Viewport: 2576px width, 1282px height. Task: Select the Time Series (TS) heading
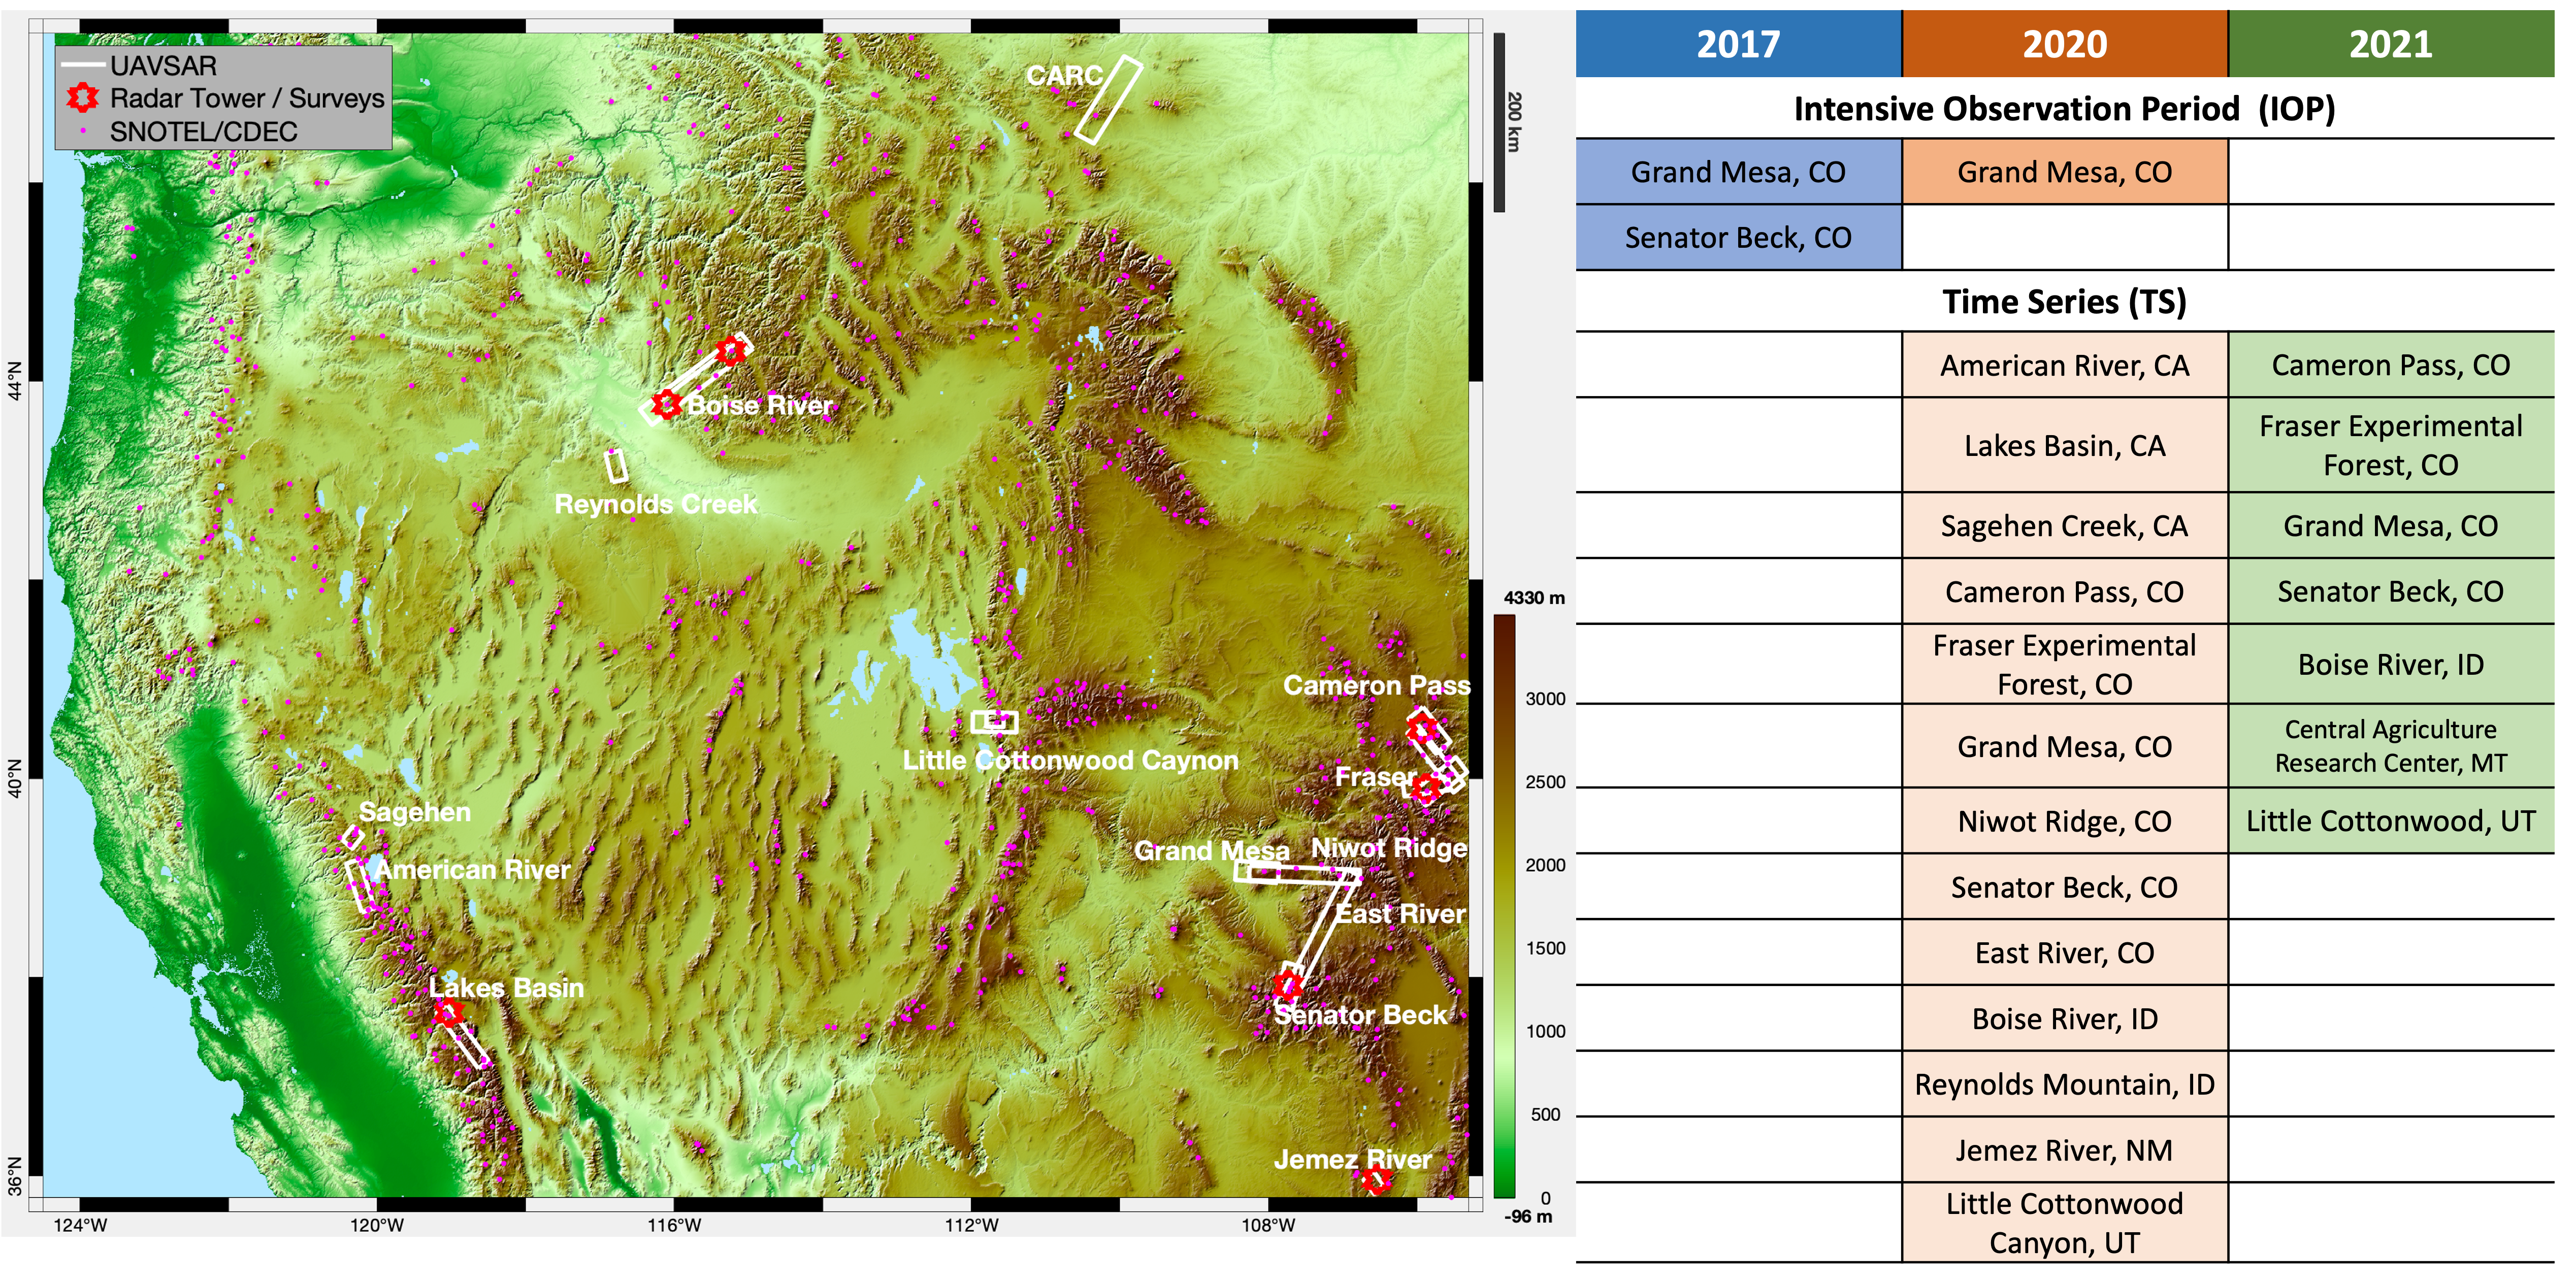[x=2064, y=301]
